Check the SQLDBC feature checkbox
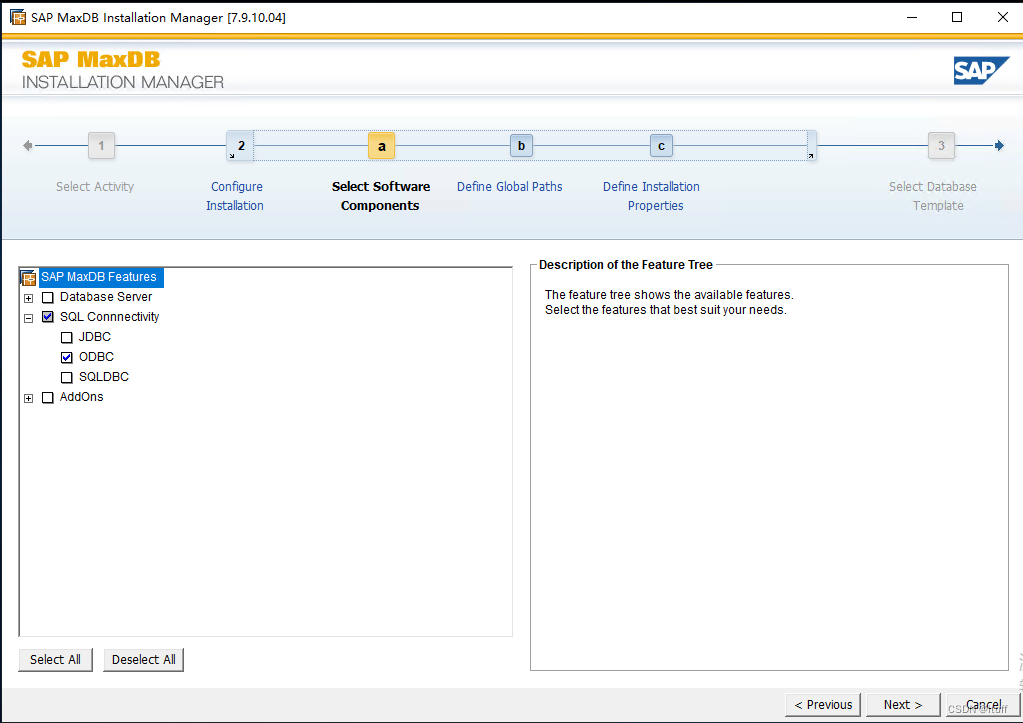Image resolution: width=1023 pixels, height=723 pixels. tap(65, 377)
